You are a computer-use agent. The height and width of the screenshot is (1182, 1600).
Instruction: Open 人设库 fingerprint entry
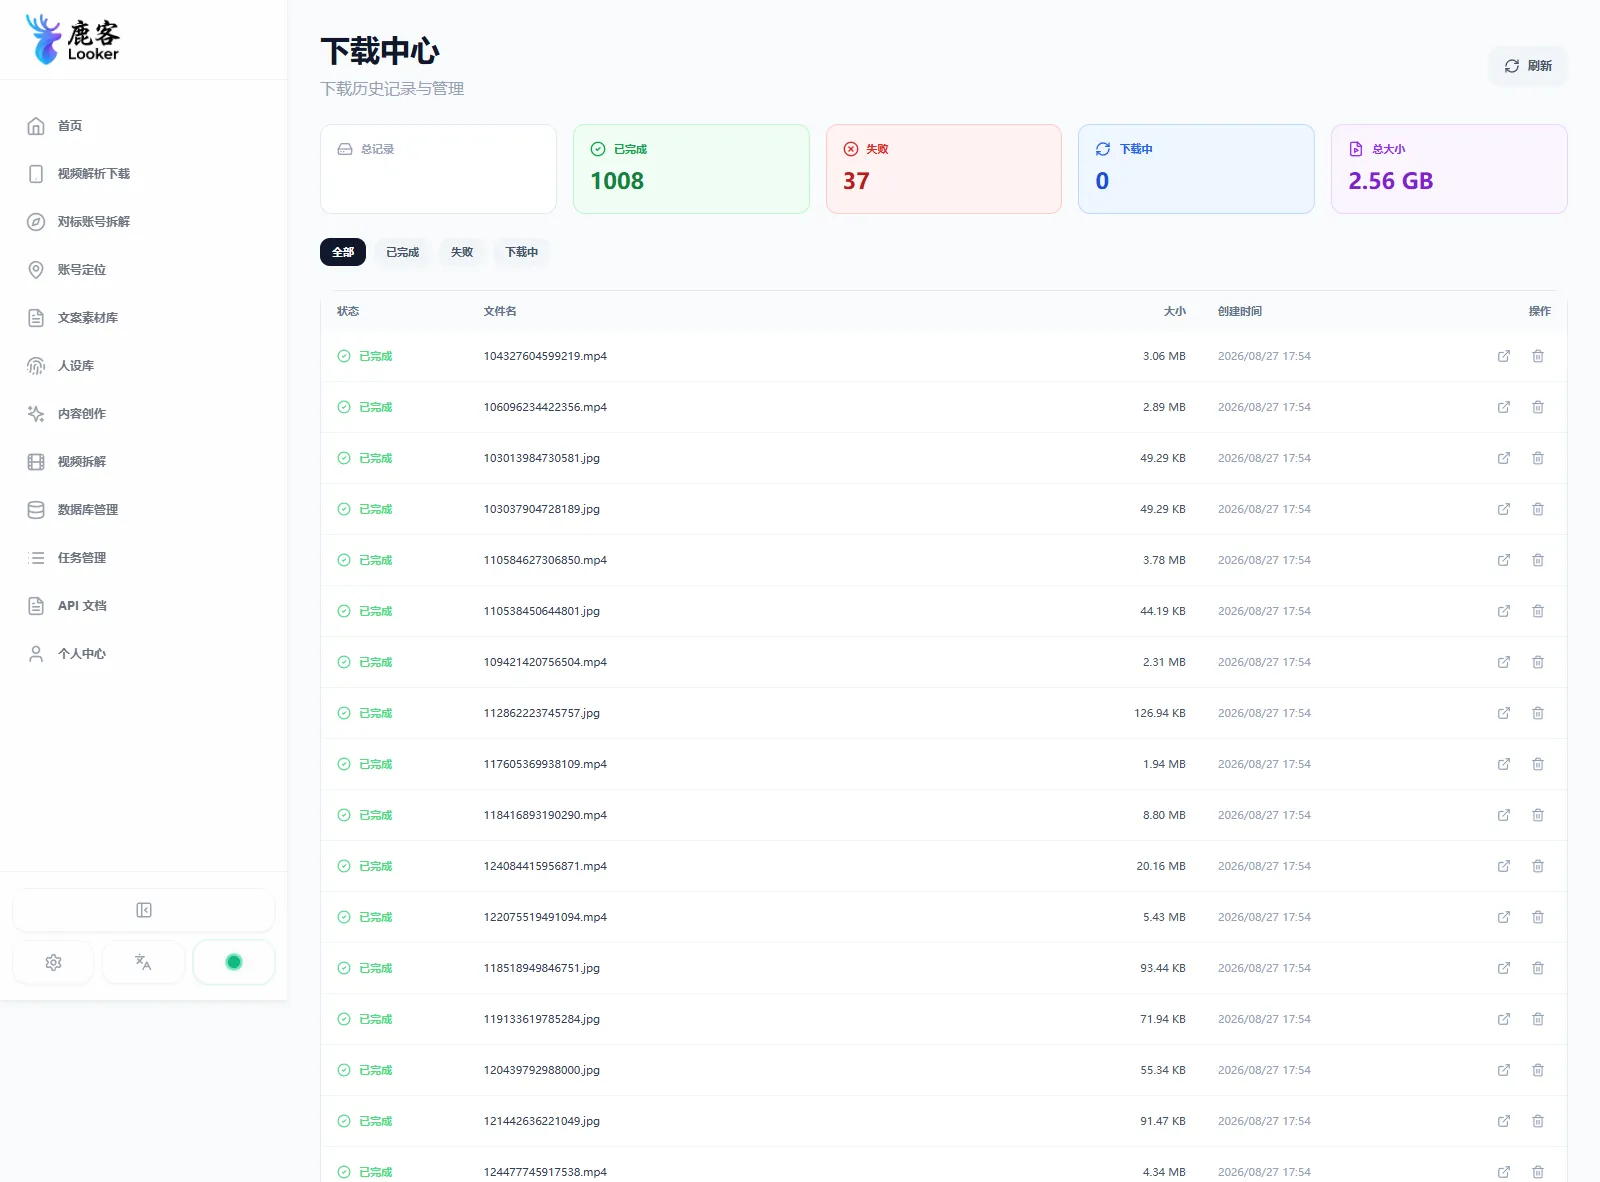pyautogui.click(x=143, y=366)
